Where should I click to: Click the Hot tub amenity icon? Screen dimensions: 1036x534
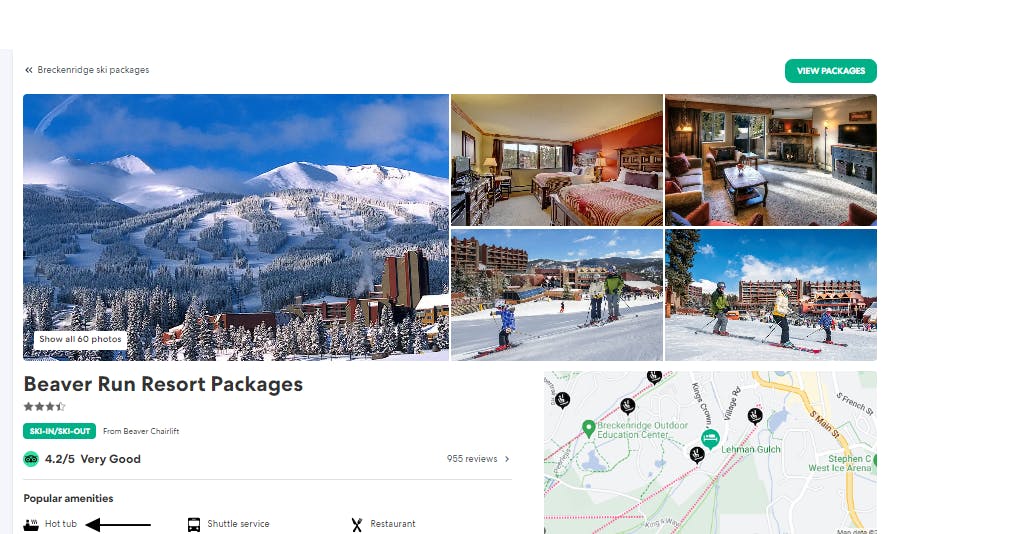point(31,525)
